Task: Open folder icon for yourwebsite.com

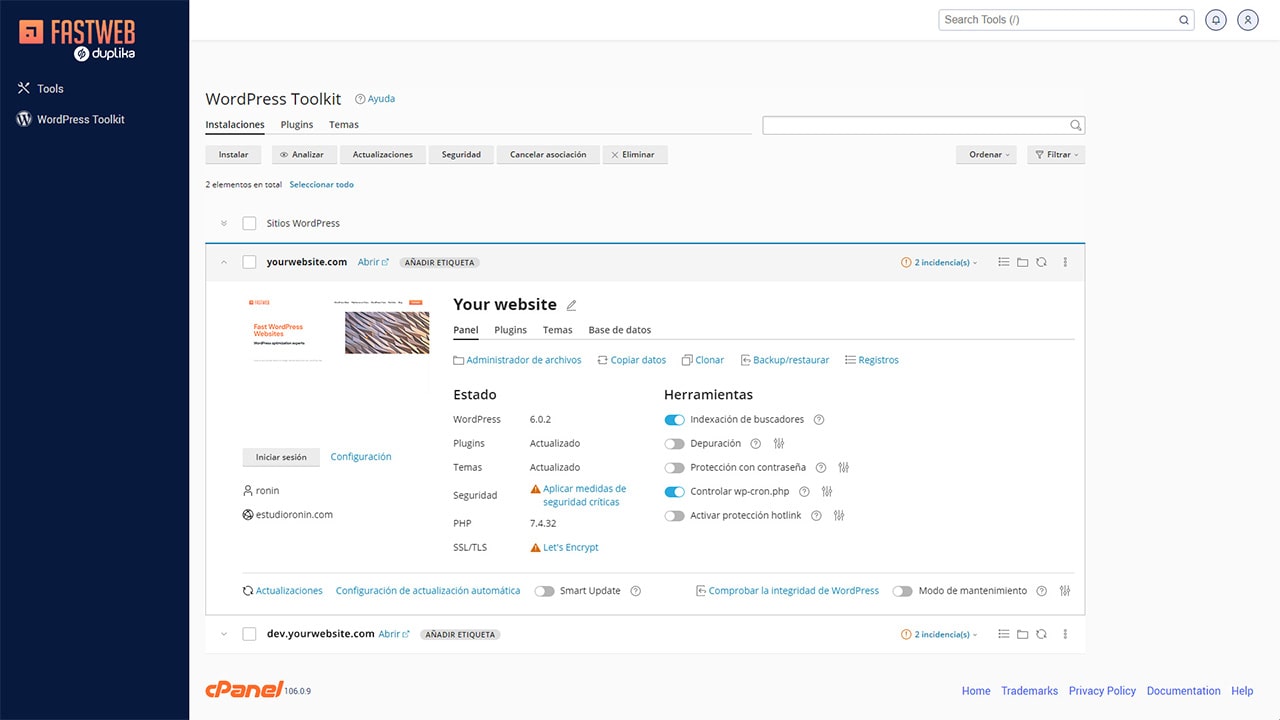Action: pyautogui.click(x=1022, y=262)
